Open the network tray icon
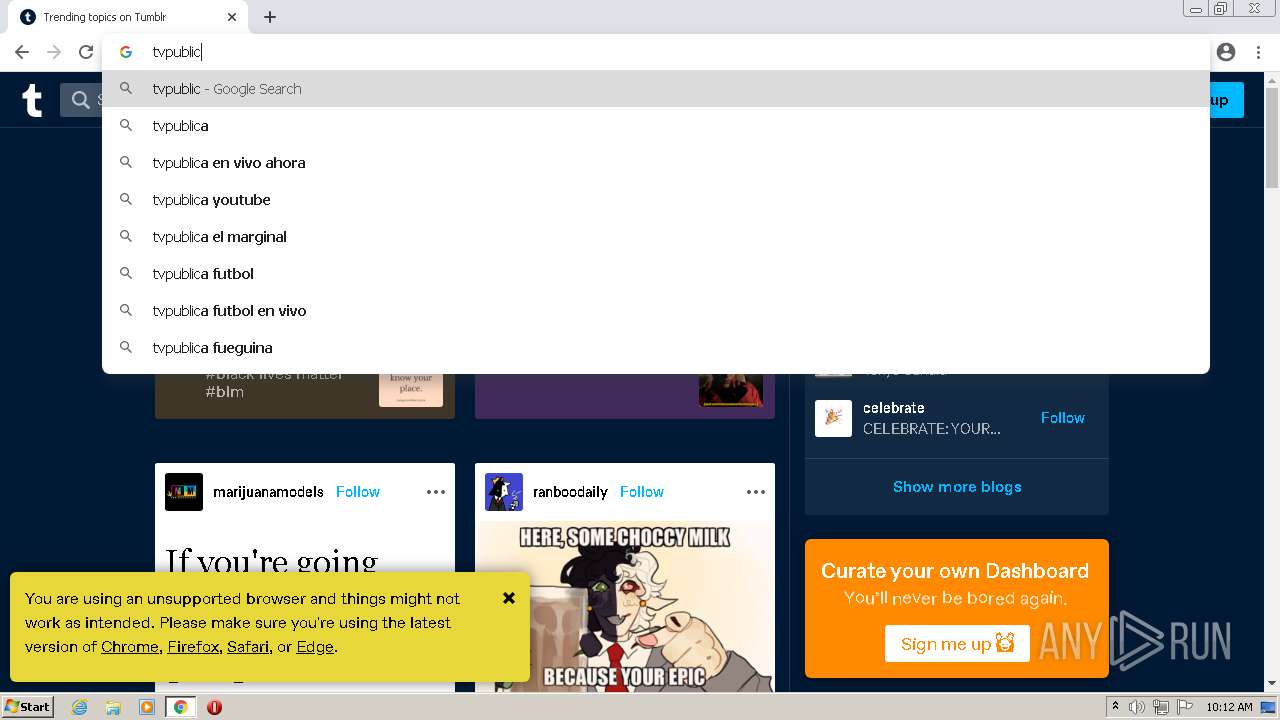 (1160, 707)
